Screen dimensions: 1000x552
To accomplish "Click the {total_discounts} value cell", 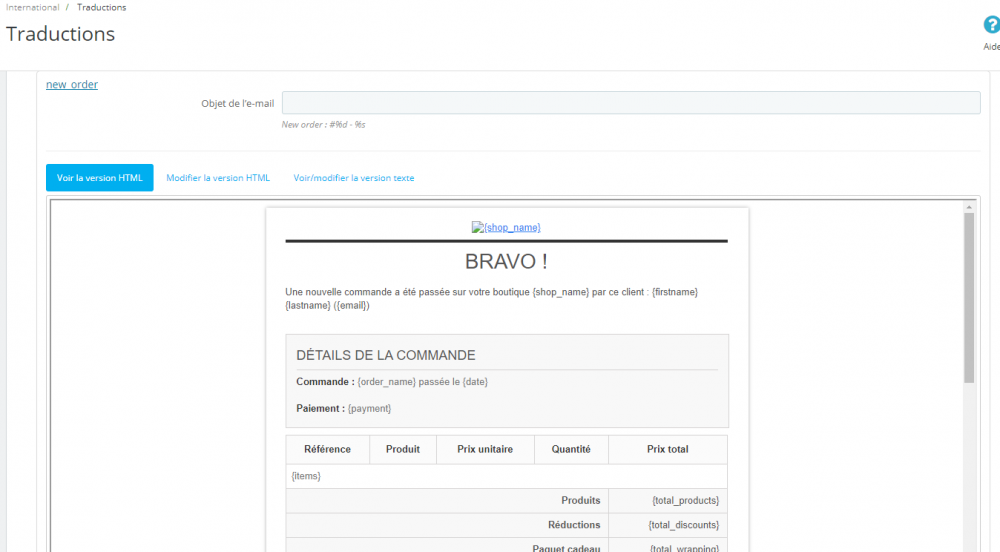I will (x=668, y=525).
